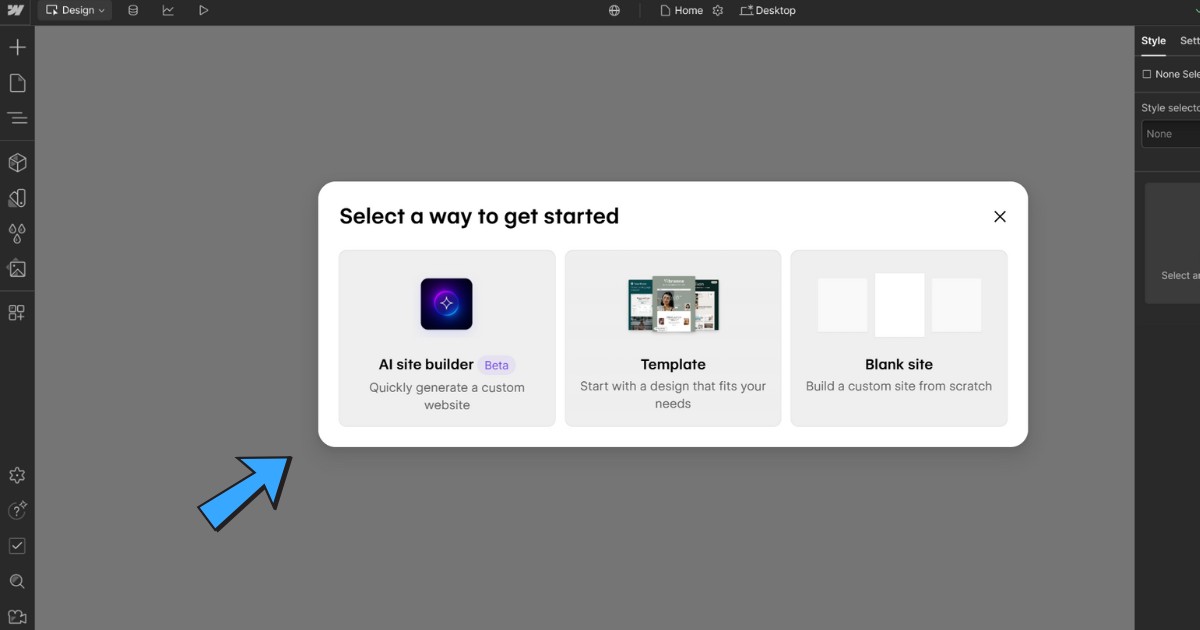The width and height of the screenshot is (1200, 630).
Task: Click the CMS database icon
Action: (133, 10)
